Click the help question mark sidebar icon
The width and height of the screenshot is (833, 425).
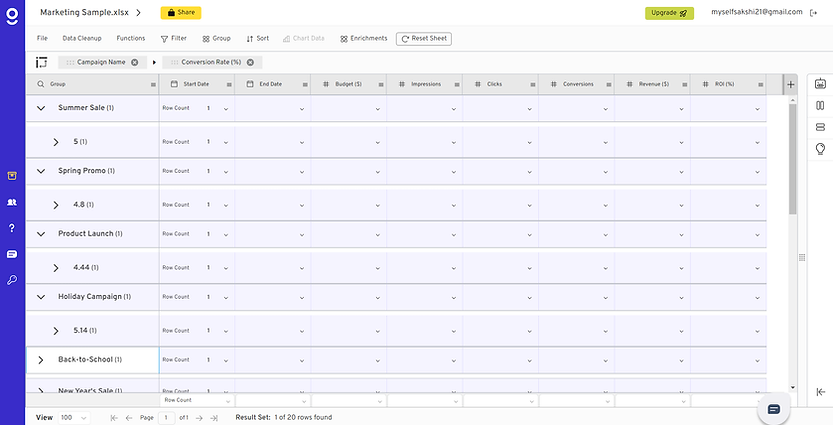tap(12, 228)
